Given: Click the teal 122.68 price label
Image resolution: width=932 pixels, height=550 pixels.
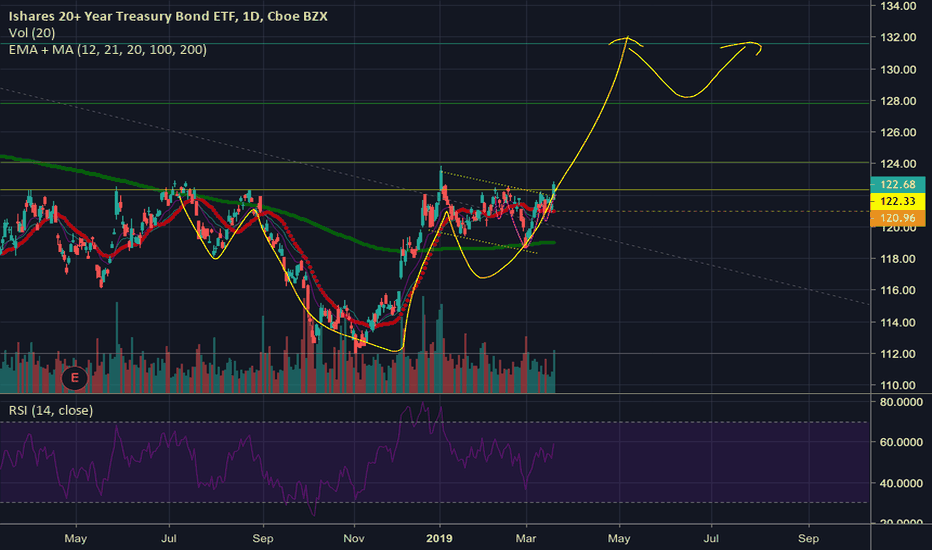Looking at the screenshot, I should point(898,184).
